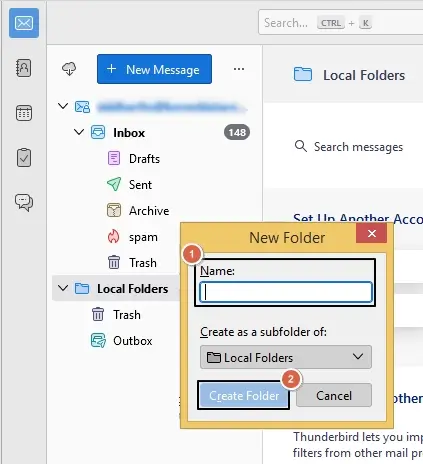Click the Get Messages cloud icon
The width and height of the screenshot is (423, 464).
69,69
